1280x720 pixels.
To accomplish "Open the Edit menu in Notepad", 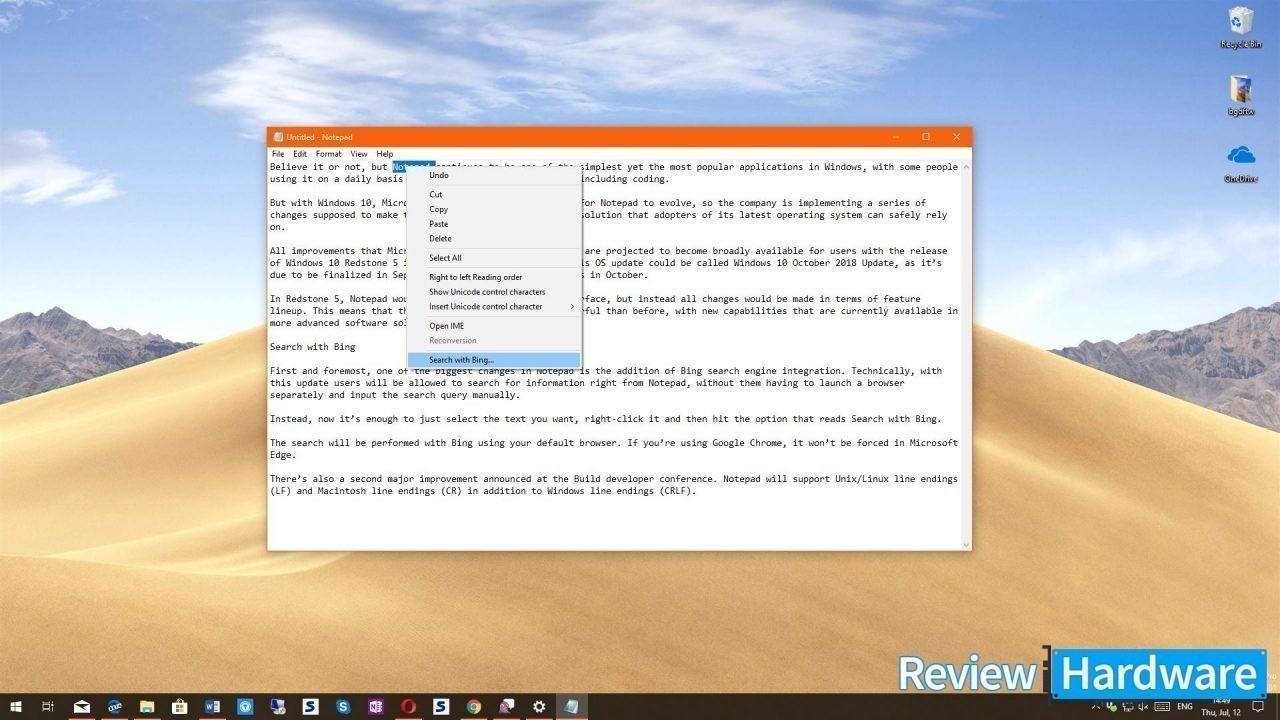I will pyautogui.click(x=300, y=154).
